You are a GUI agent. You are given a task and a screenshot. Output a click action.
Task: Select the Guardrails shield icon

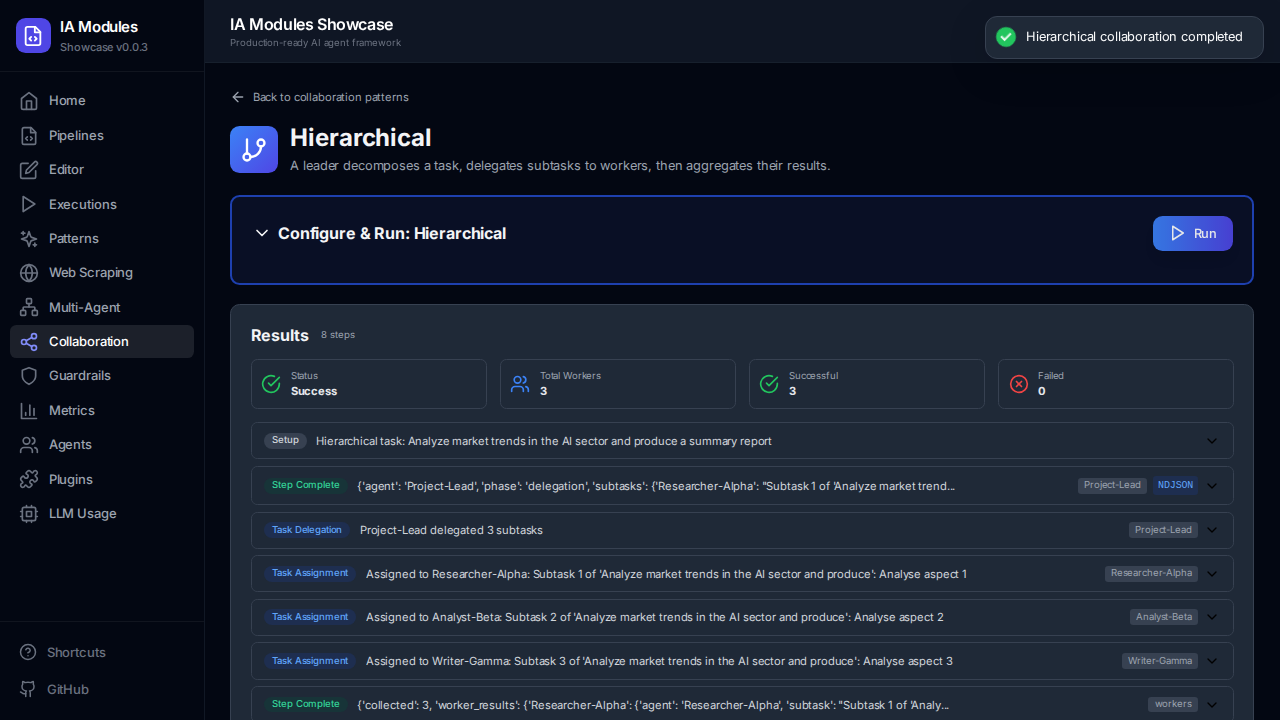pyautogui.click(x=30, y=375)
